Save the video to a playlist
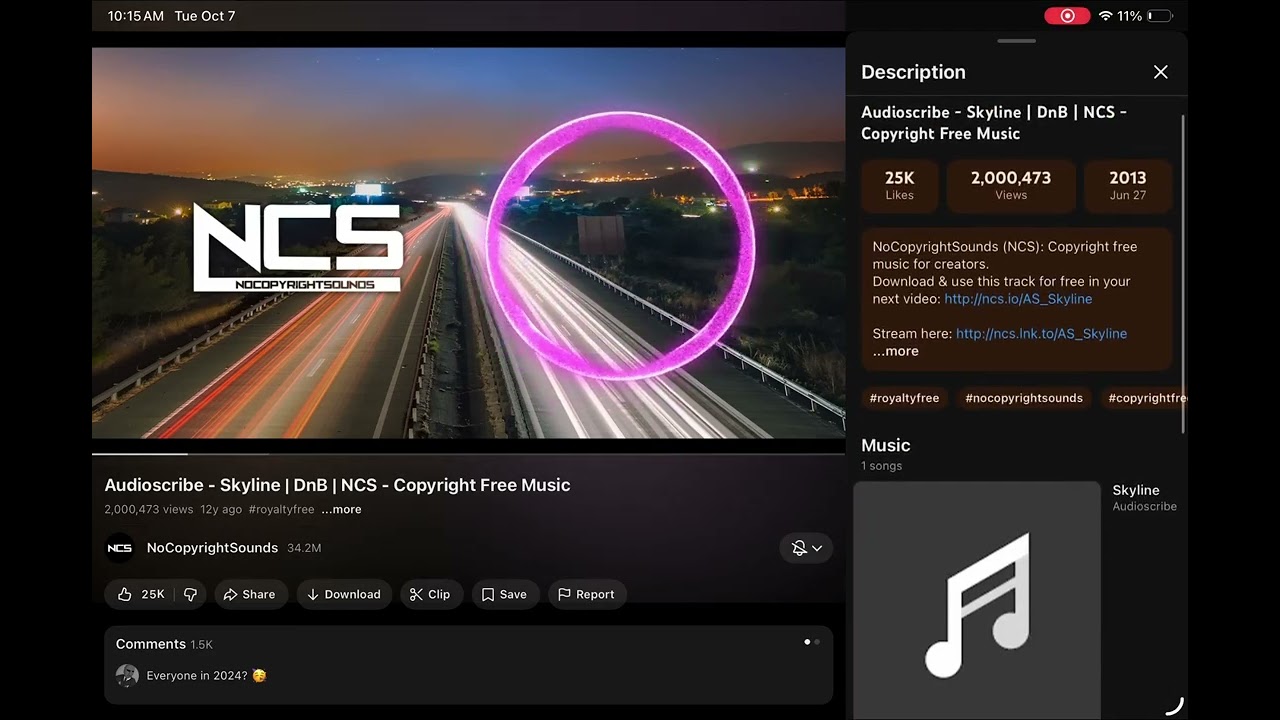Viewport: 1280px width, 720px height. point(504,594)
